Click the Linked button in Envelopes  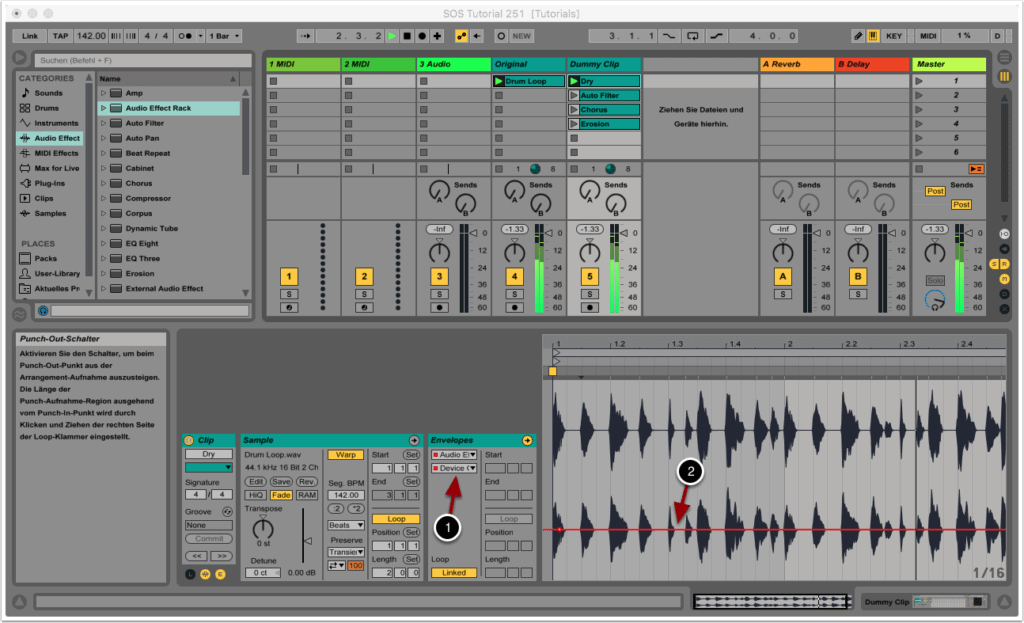(x=453, y=573)
